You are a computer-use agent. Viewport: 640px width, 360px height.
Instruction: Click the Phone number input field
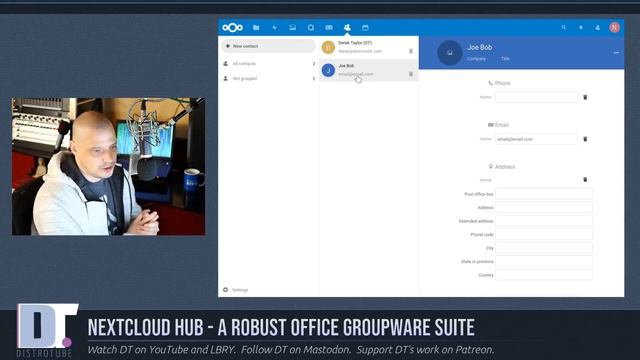click(536, 97)
